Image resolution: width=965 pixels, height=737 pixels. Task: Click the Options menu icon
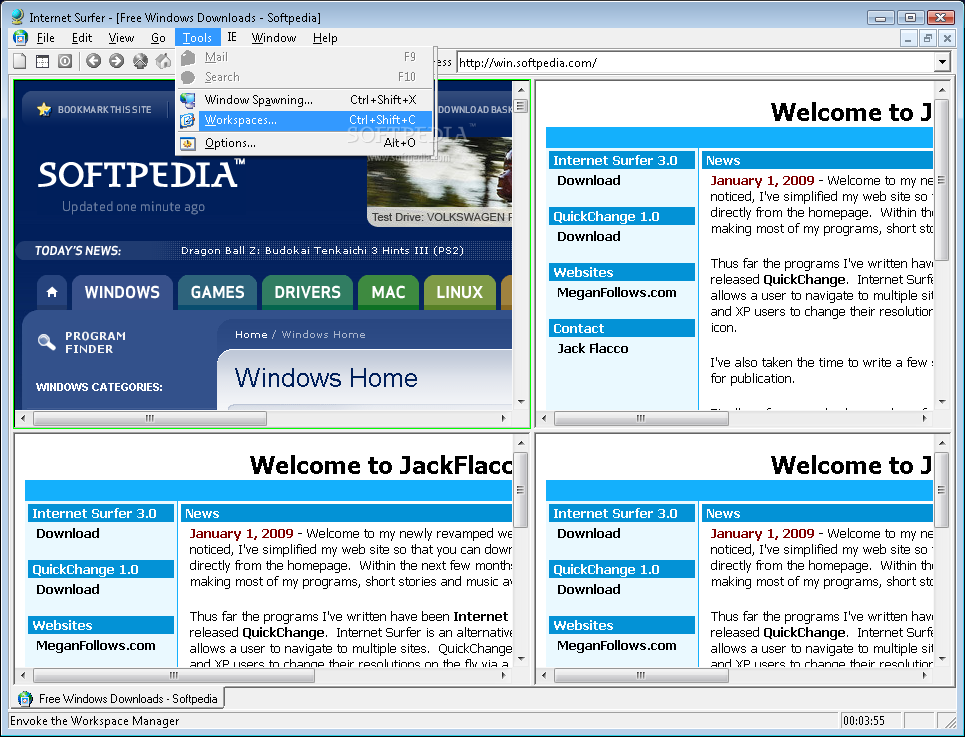click(x=188, y=143)
